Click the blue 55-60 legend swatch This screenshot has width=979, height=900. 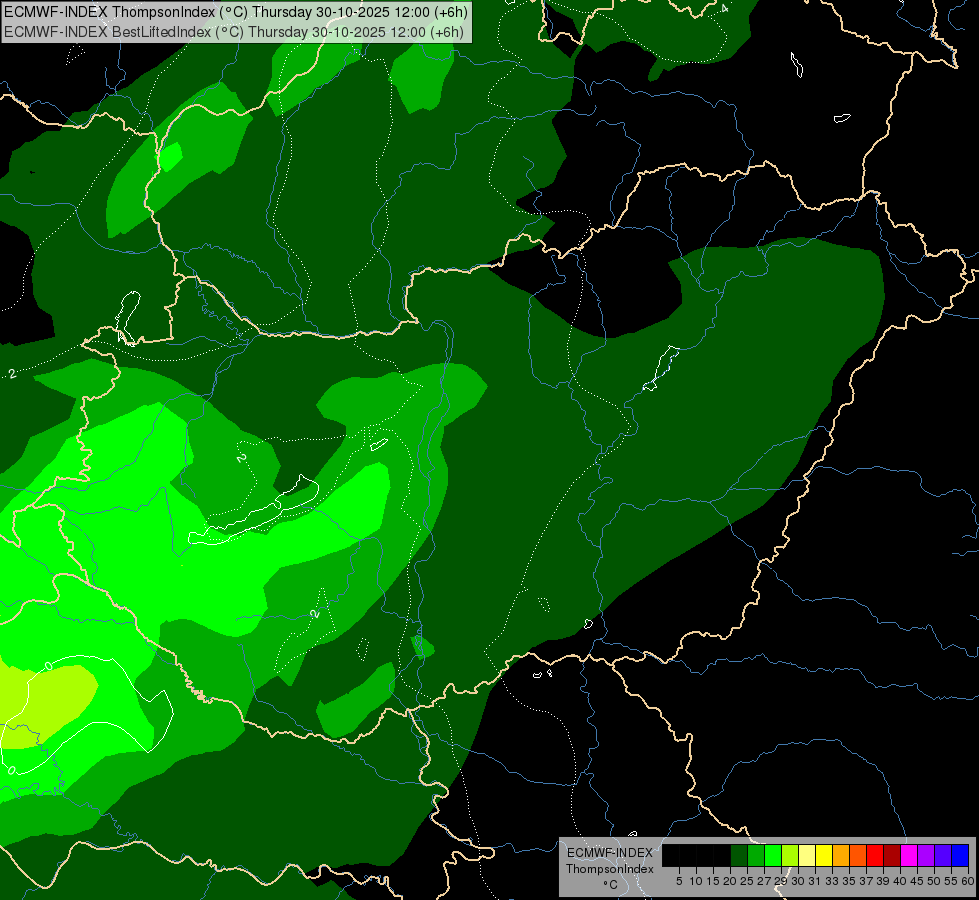[x=960, y=855]
